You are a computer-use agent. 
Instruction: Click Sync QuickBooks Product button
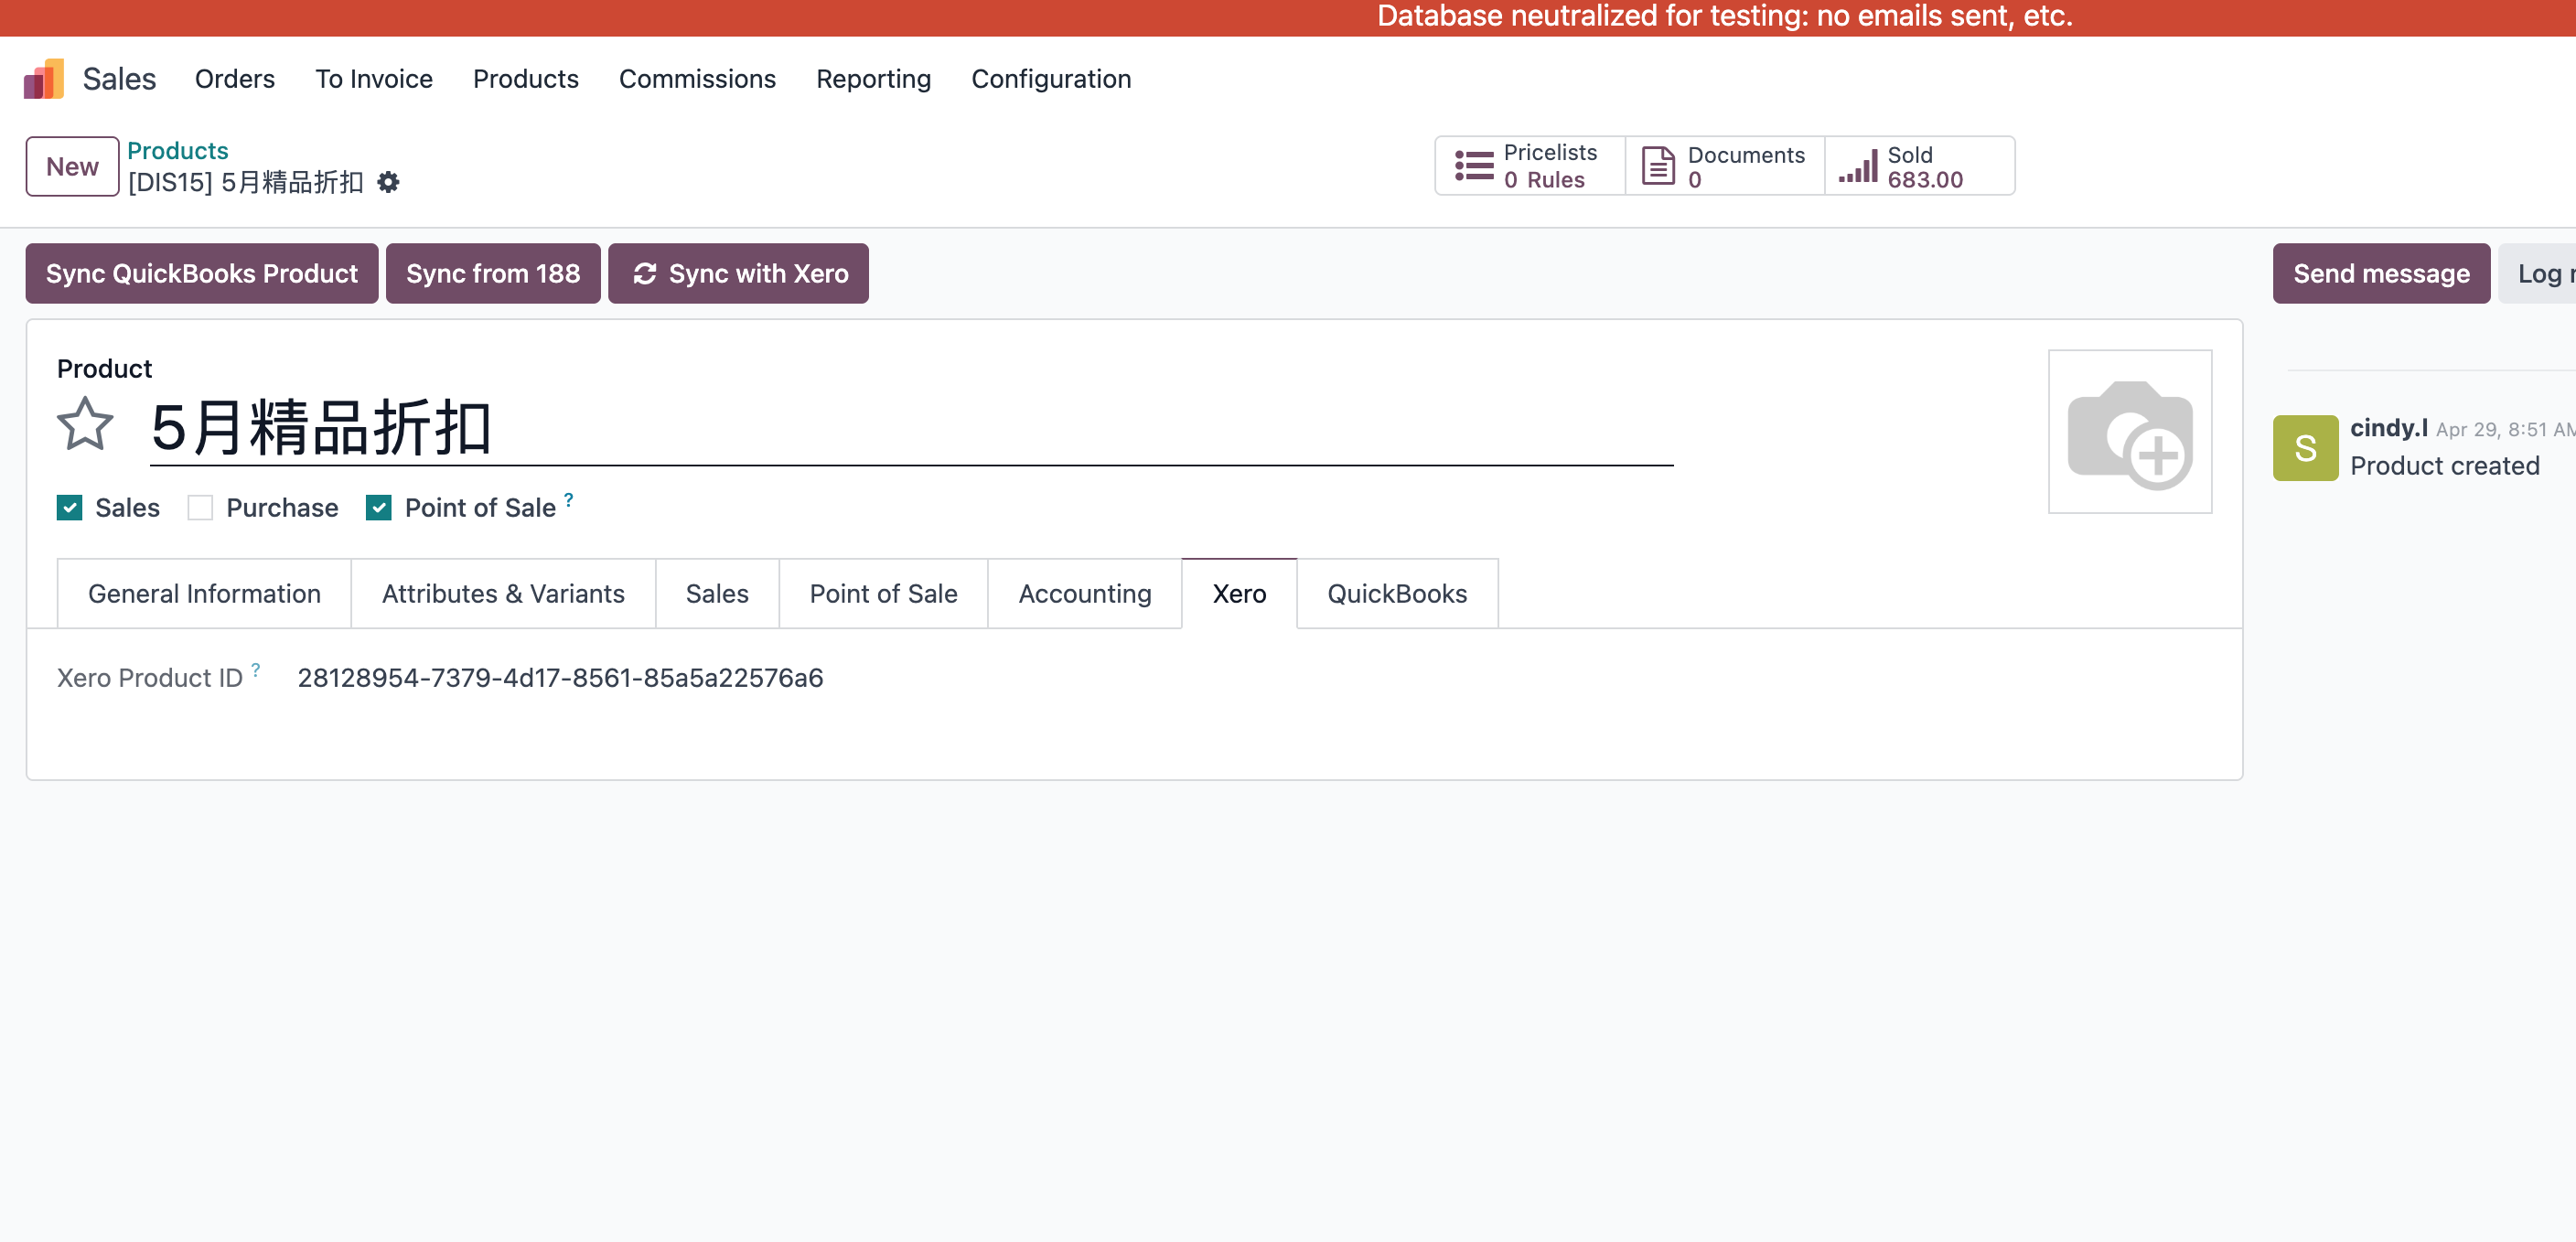tap(202, 273)
